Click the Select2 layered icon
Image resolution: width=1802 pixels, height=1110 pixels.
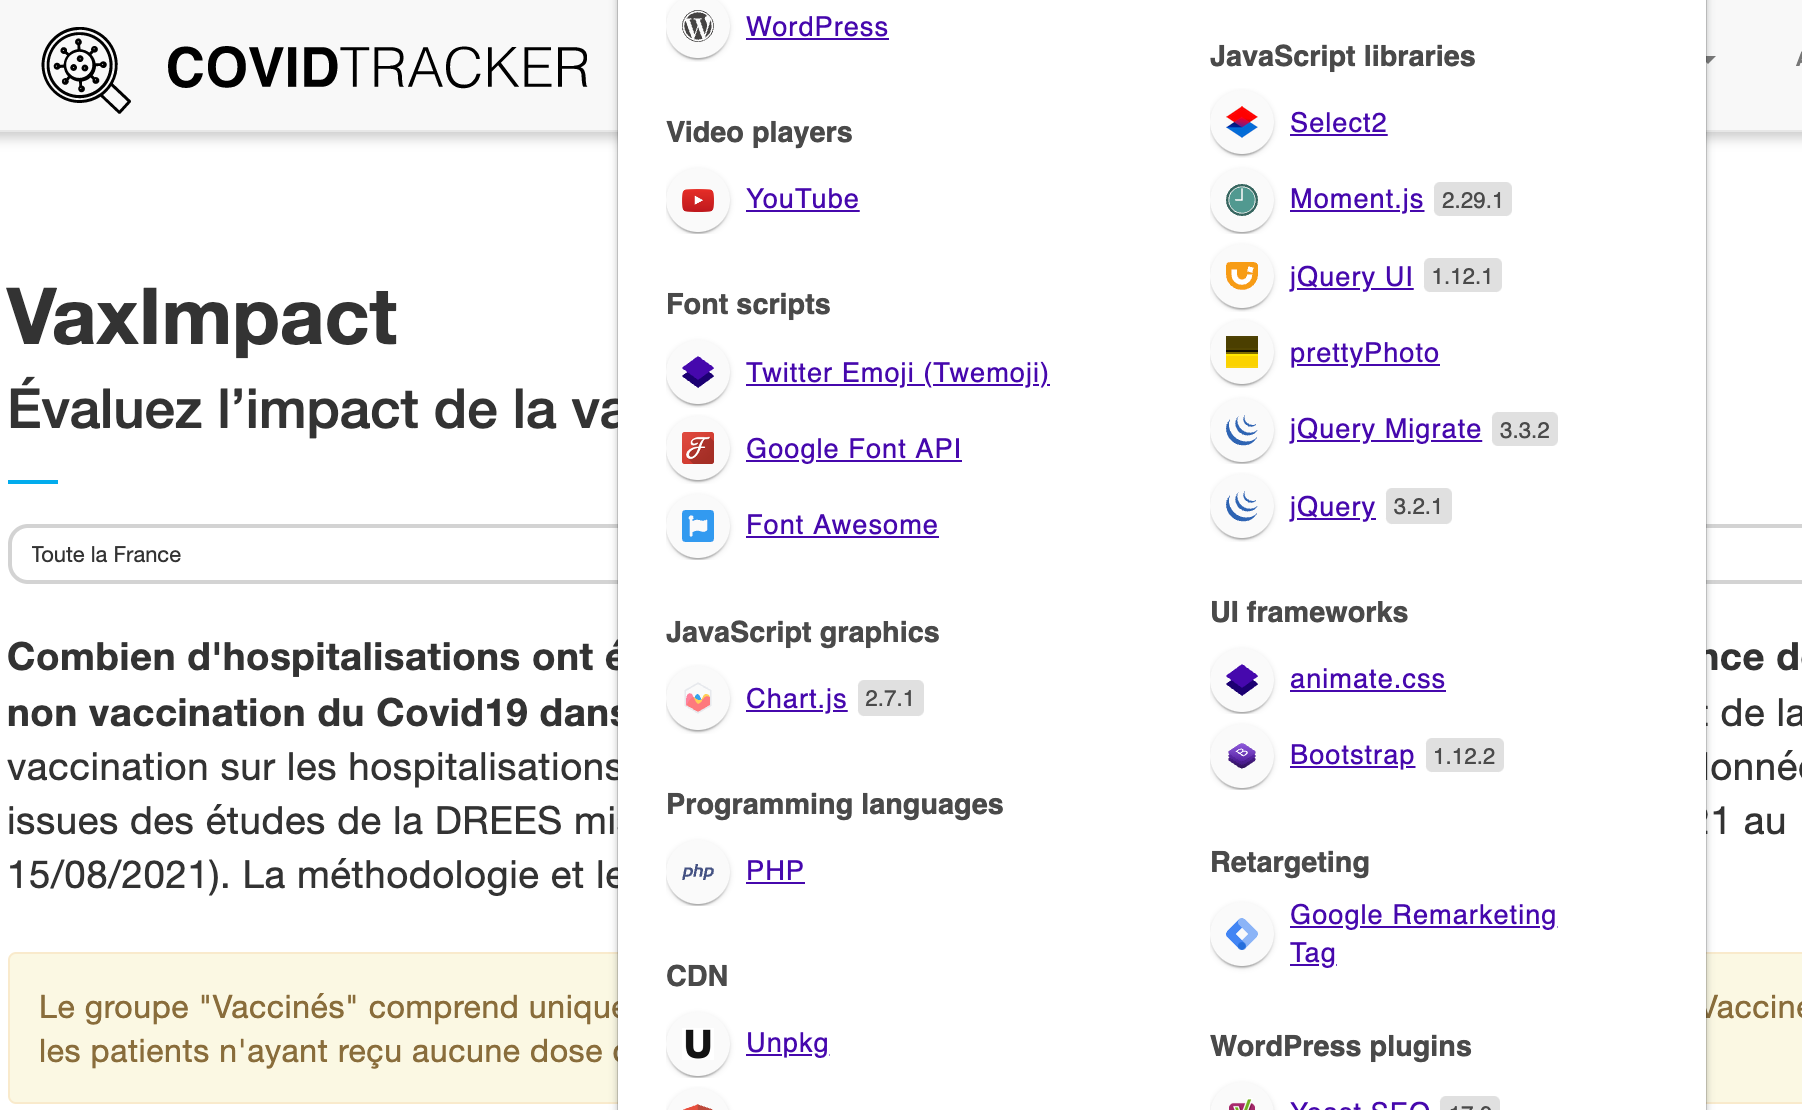pyautogui.click(x=1242, y=123)
